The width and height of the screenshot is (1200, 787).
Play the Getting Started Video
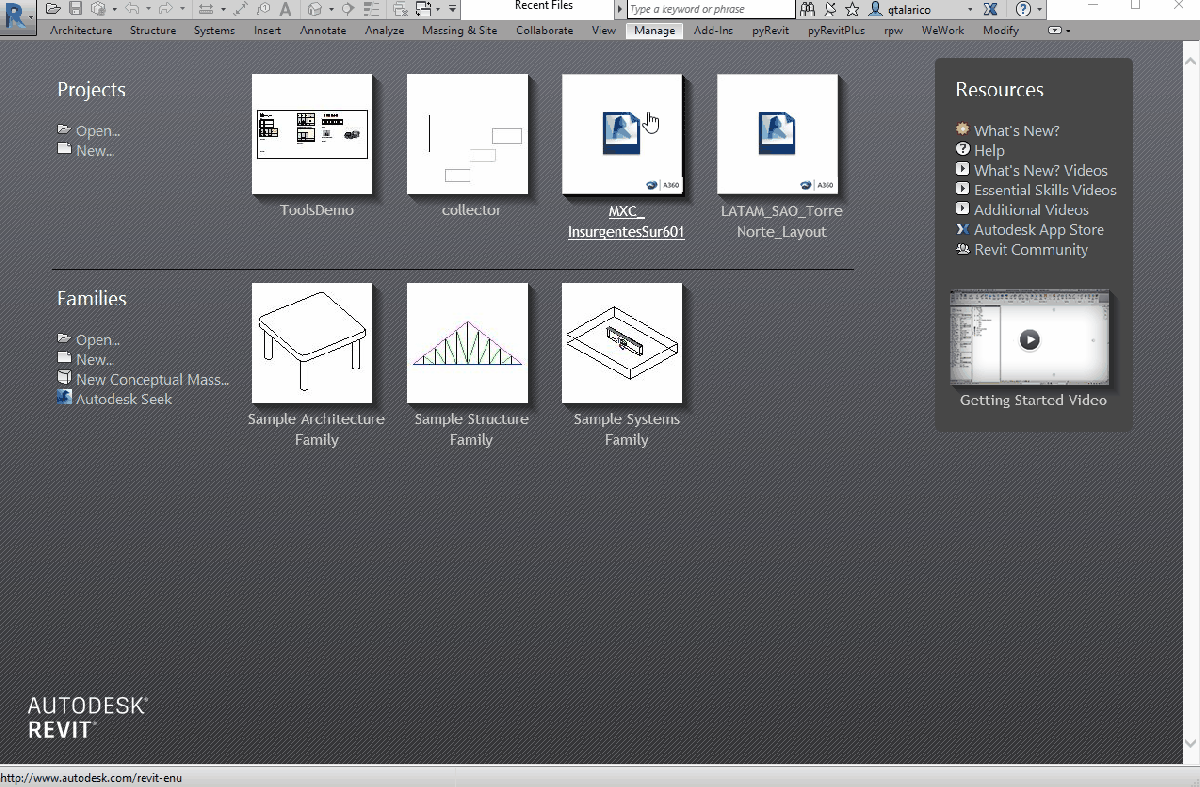(1029, 340)
